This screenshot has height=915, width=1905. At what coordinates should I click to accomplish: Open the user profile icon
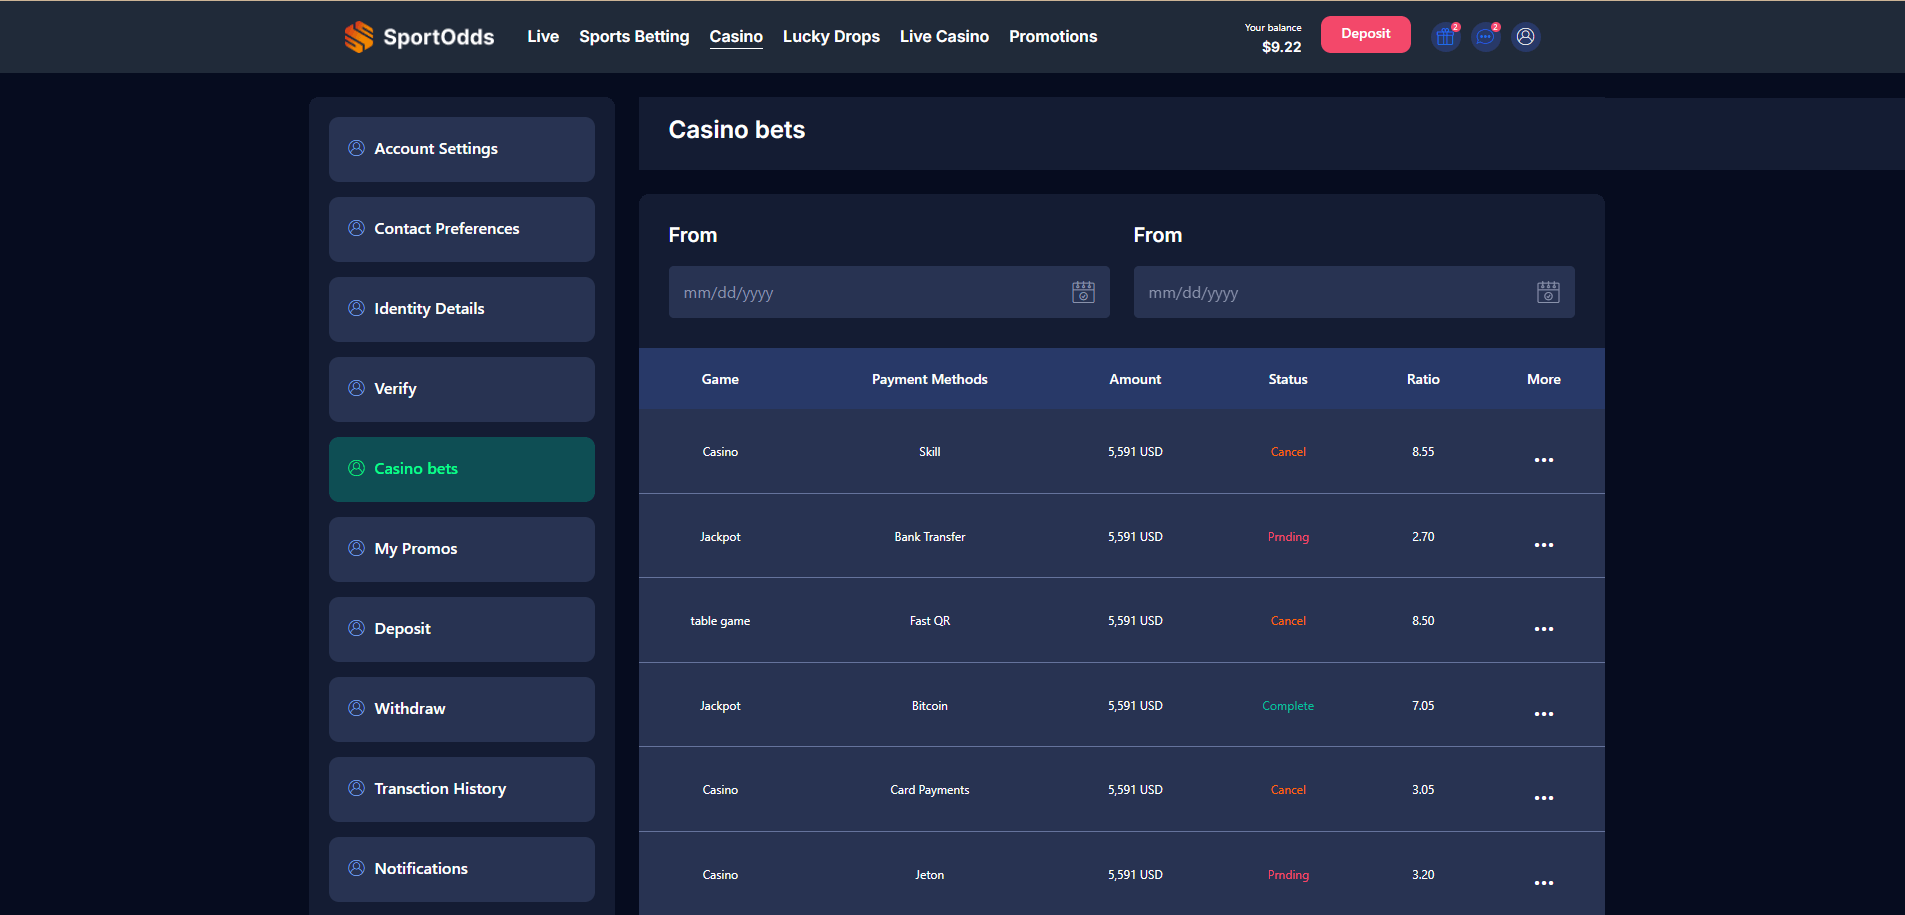1525,37
